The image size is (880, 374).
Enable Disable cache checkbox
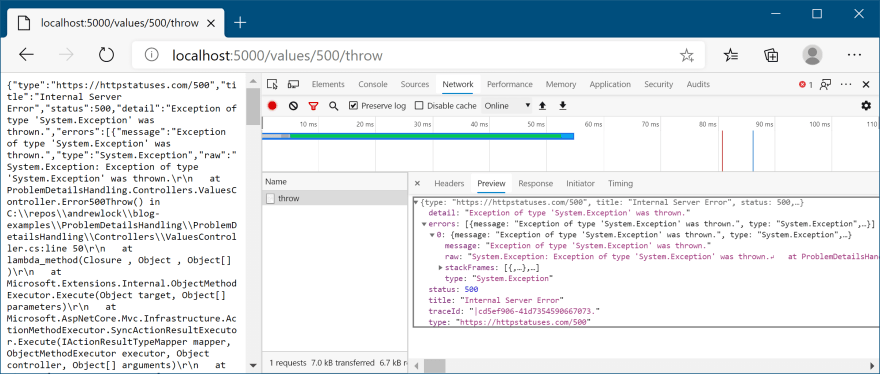(x=419, y=106)
